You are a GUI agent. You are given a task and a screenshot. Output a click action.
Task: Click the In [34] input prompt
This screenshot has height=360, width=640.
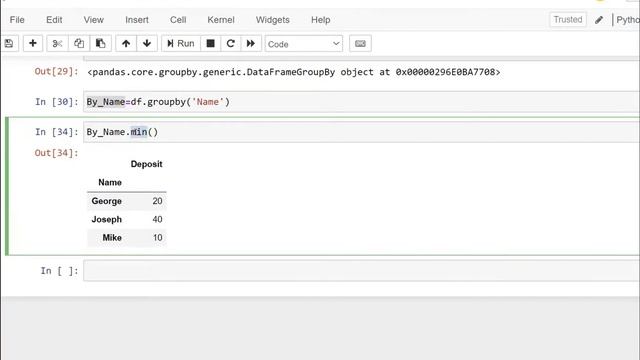[56, 132]
